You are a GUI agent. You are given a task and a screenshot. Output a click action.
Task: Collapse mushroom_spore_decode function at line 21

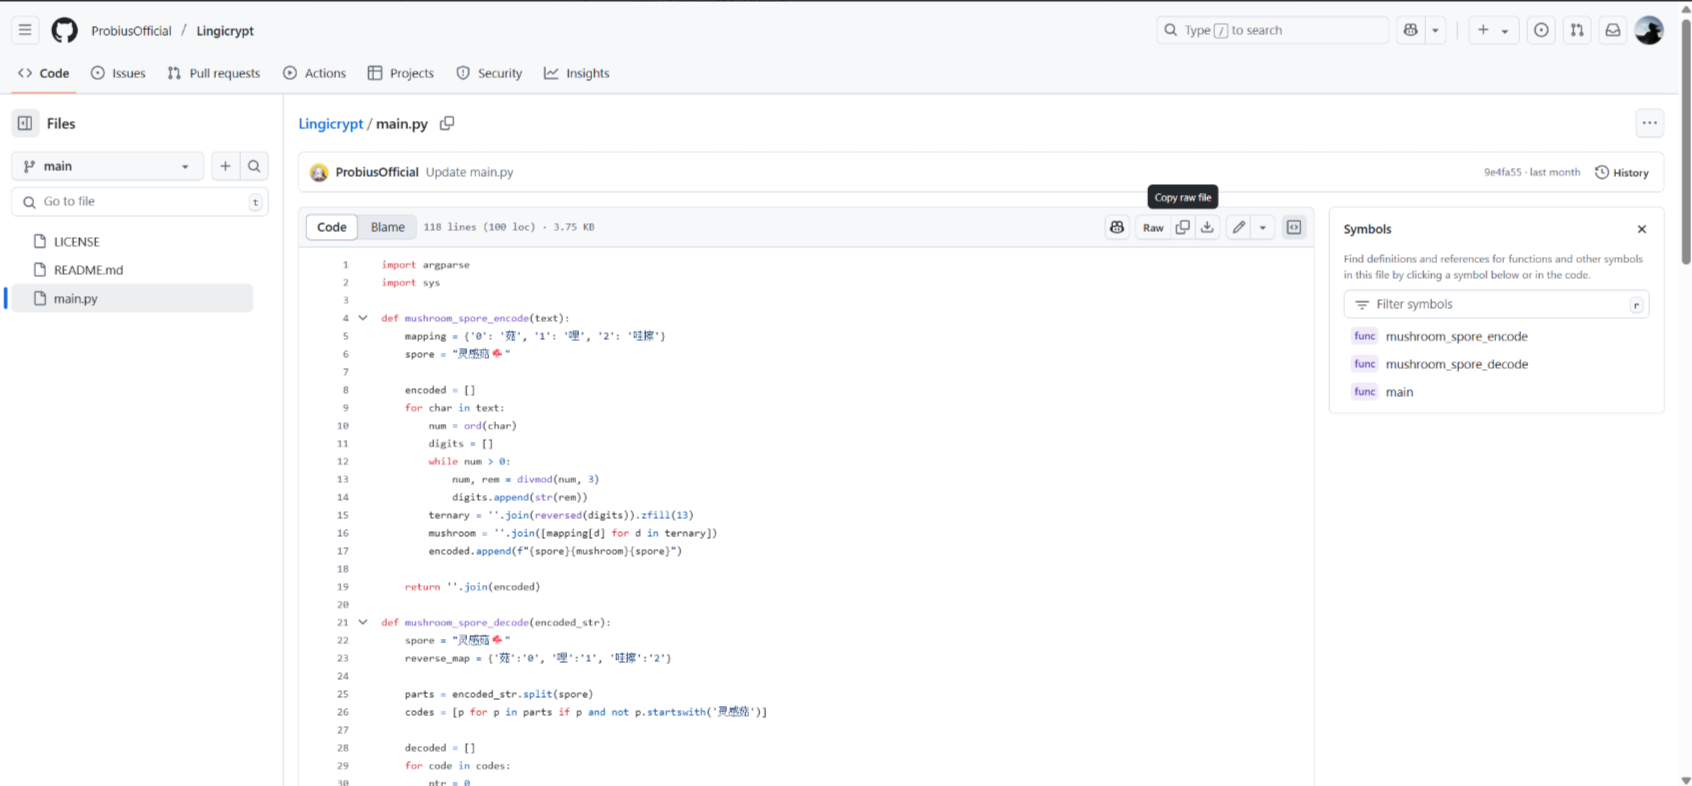coord(363,622)
